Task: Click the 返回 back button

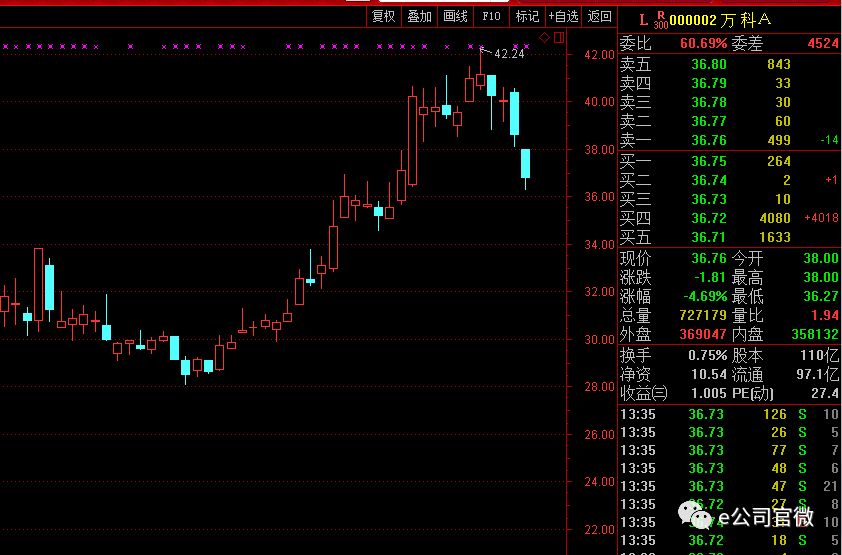Action: (x=599, y=17)
